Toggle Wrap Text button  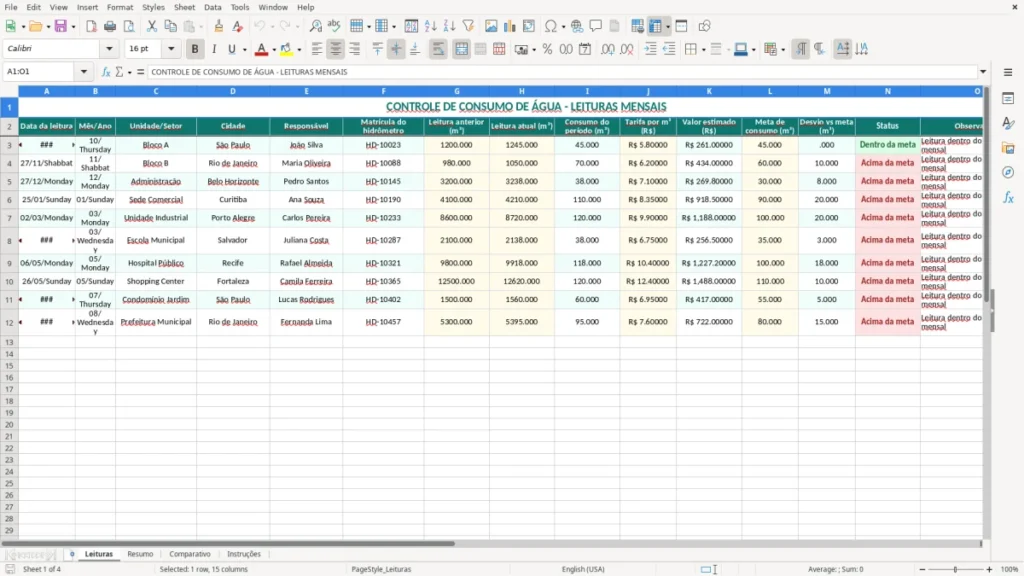point(438,49)
